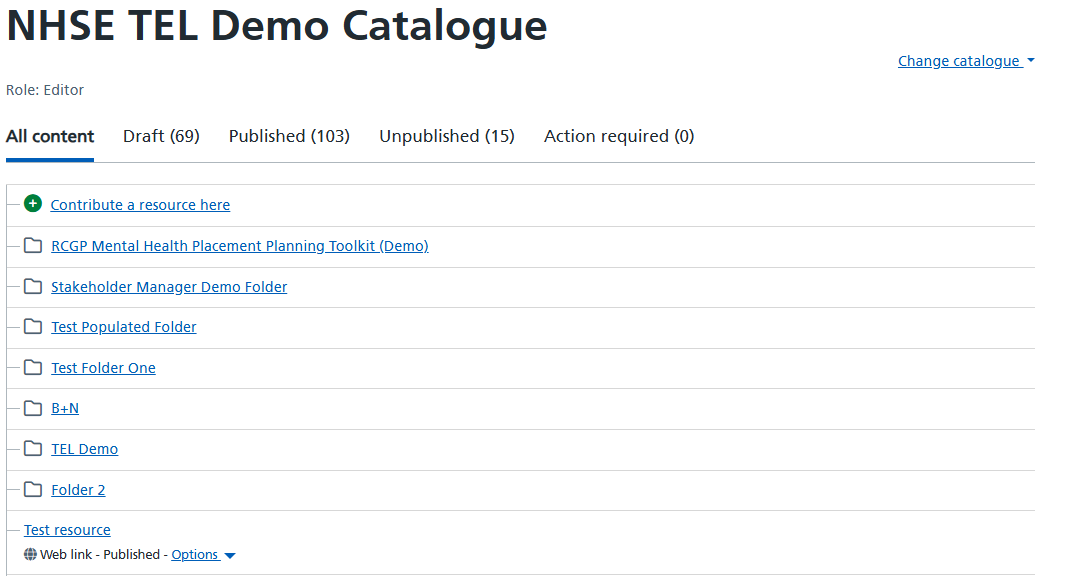Click the Options dropdown arrow
The width and height of the screenshot is (1080, 576).
[x=230, y=555]
